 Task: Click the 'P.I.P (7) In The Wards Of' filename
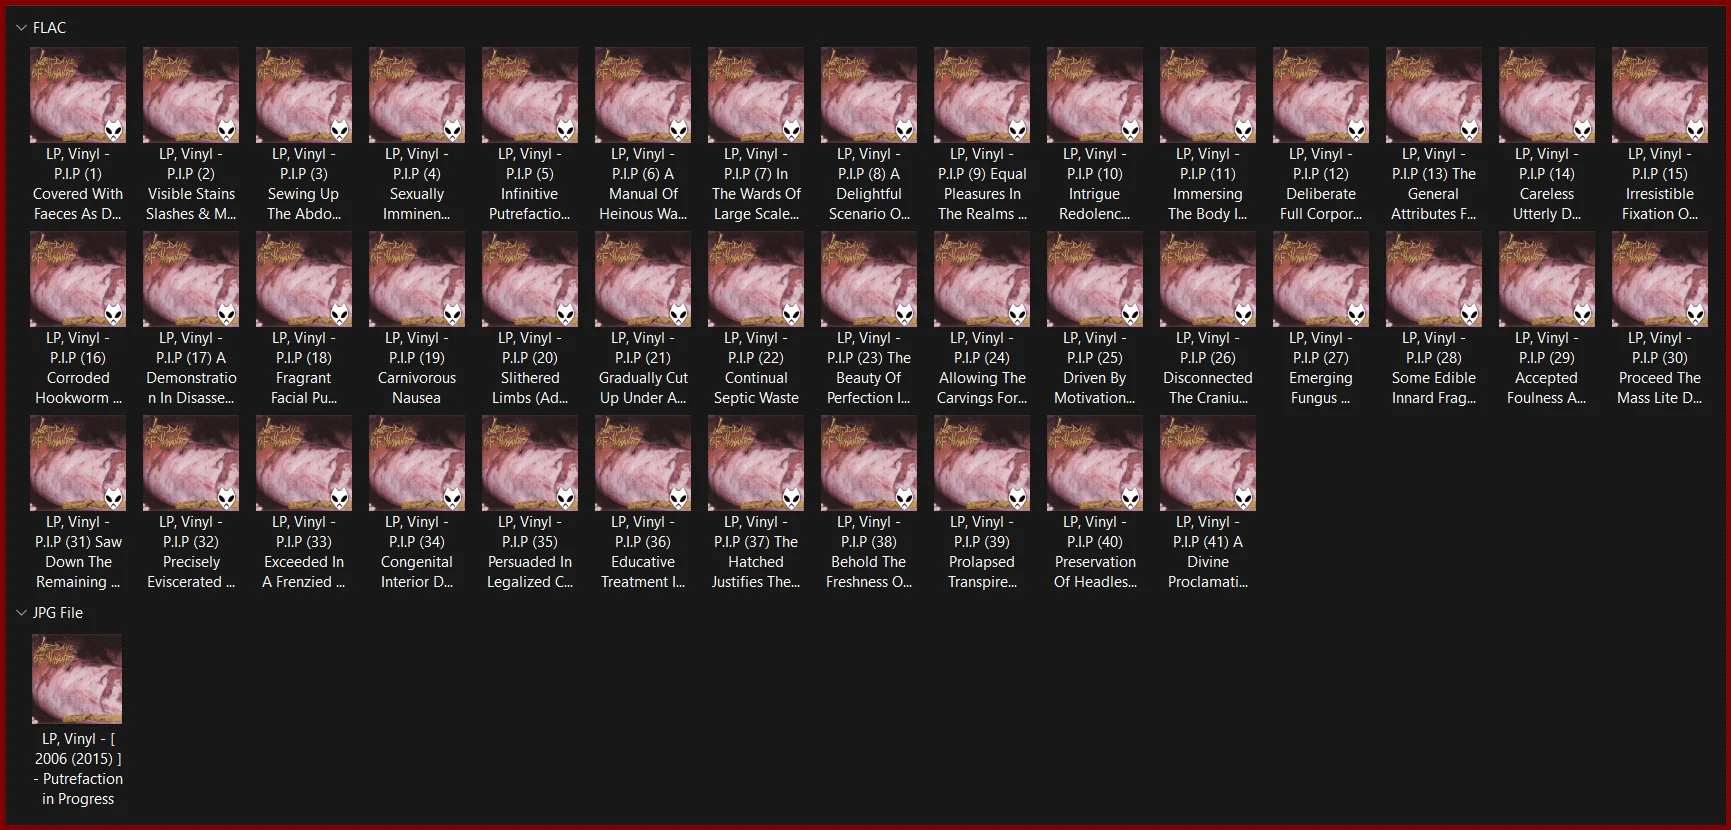click(756, 184)
